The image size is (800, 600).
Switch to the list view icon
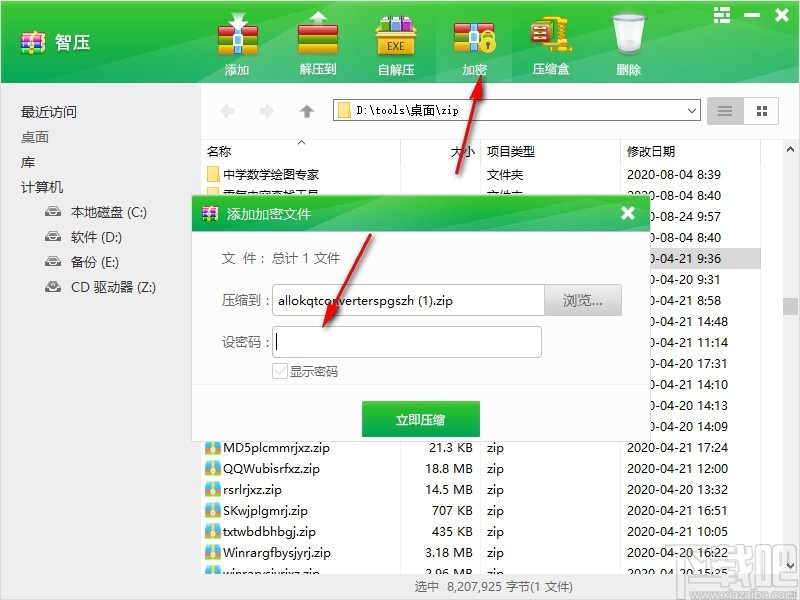click(723, 110)
